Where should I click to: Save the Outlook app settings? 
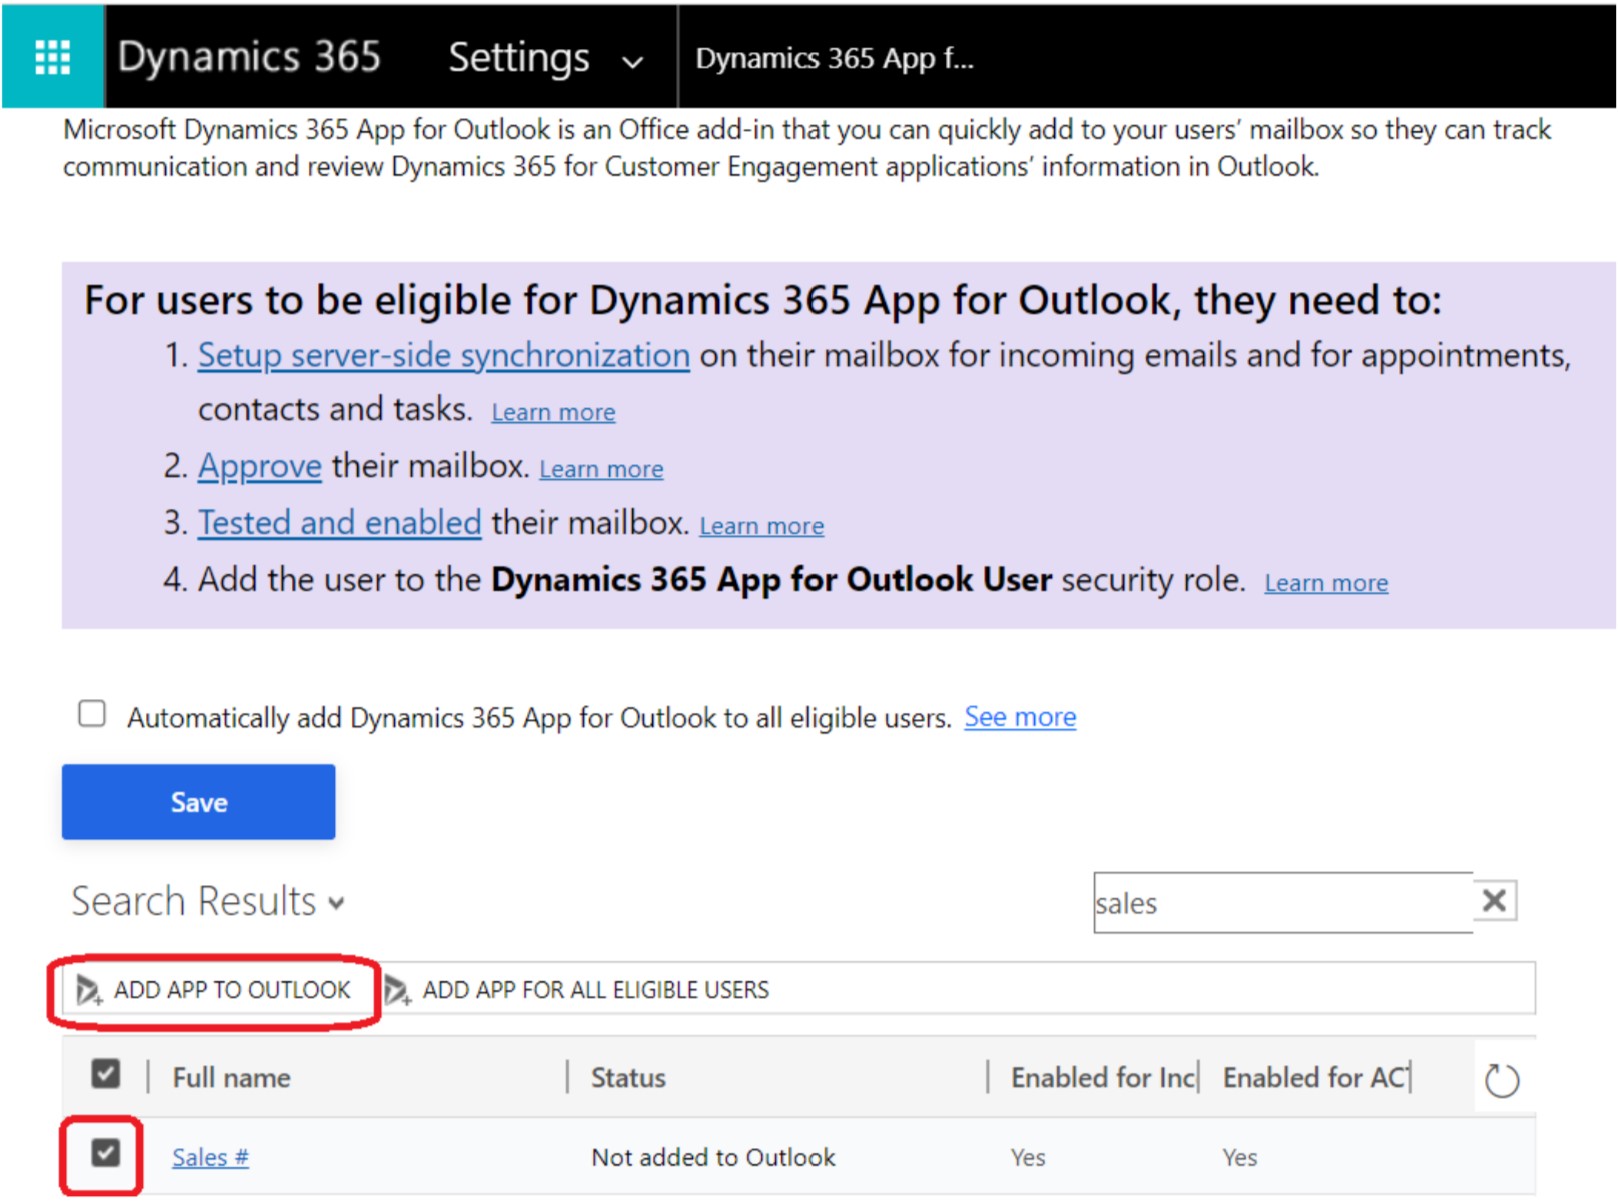[x=197, y=801]
